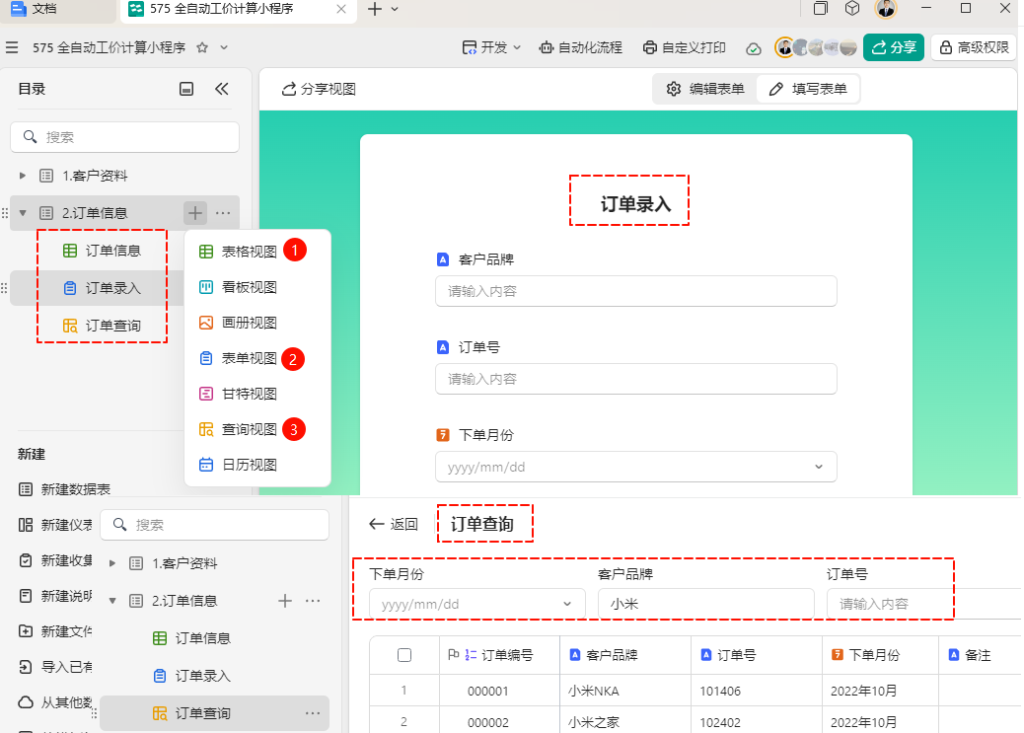Choose 表格视图 from the view menu
The height and width of the screenshot is (733, 1024).
point(238,252)
